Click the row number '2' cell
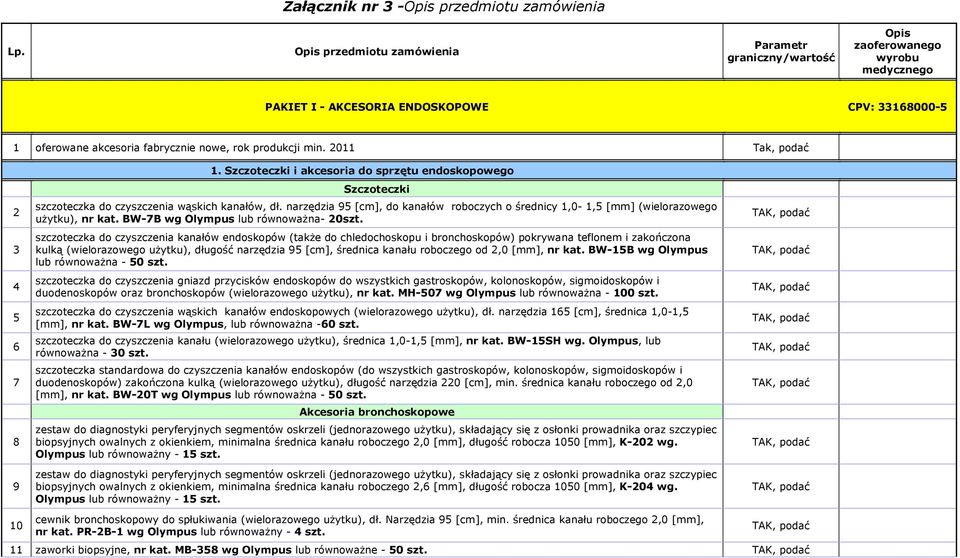 [x=17, y=213]
